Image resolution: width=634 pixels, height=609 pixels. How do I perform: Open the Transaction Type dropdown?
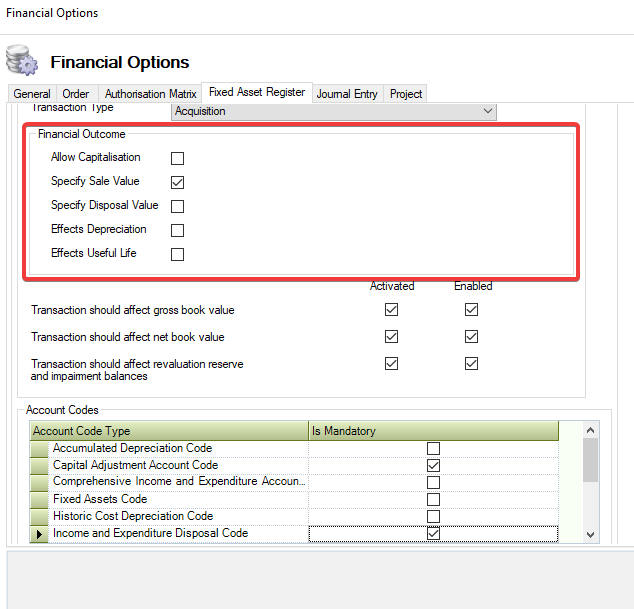point(488,111)
